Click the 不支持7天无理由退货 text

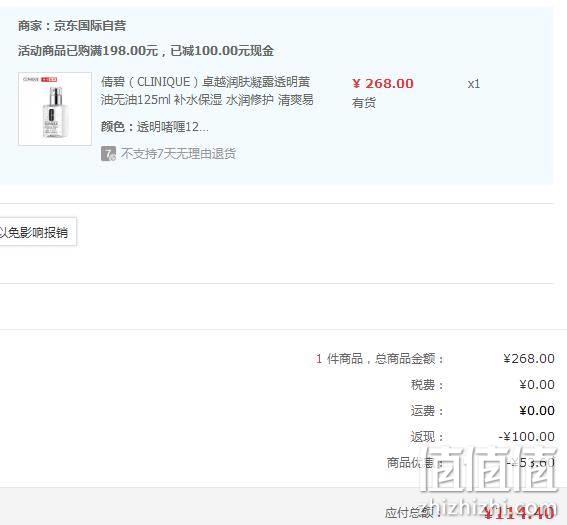(x=178, y=154)
